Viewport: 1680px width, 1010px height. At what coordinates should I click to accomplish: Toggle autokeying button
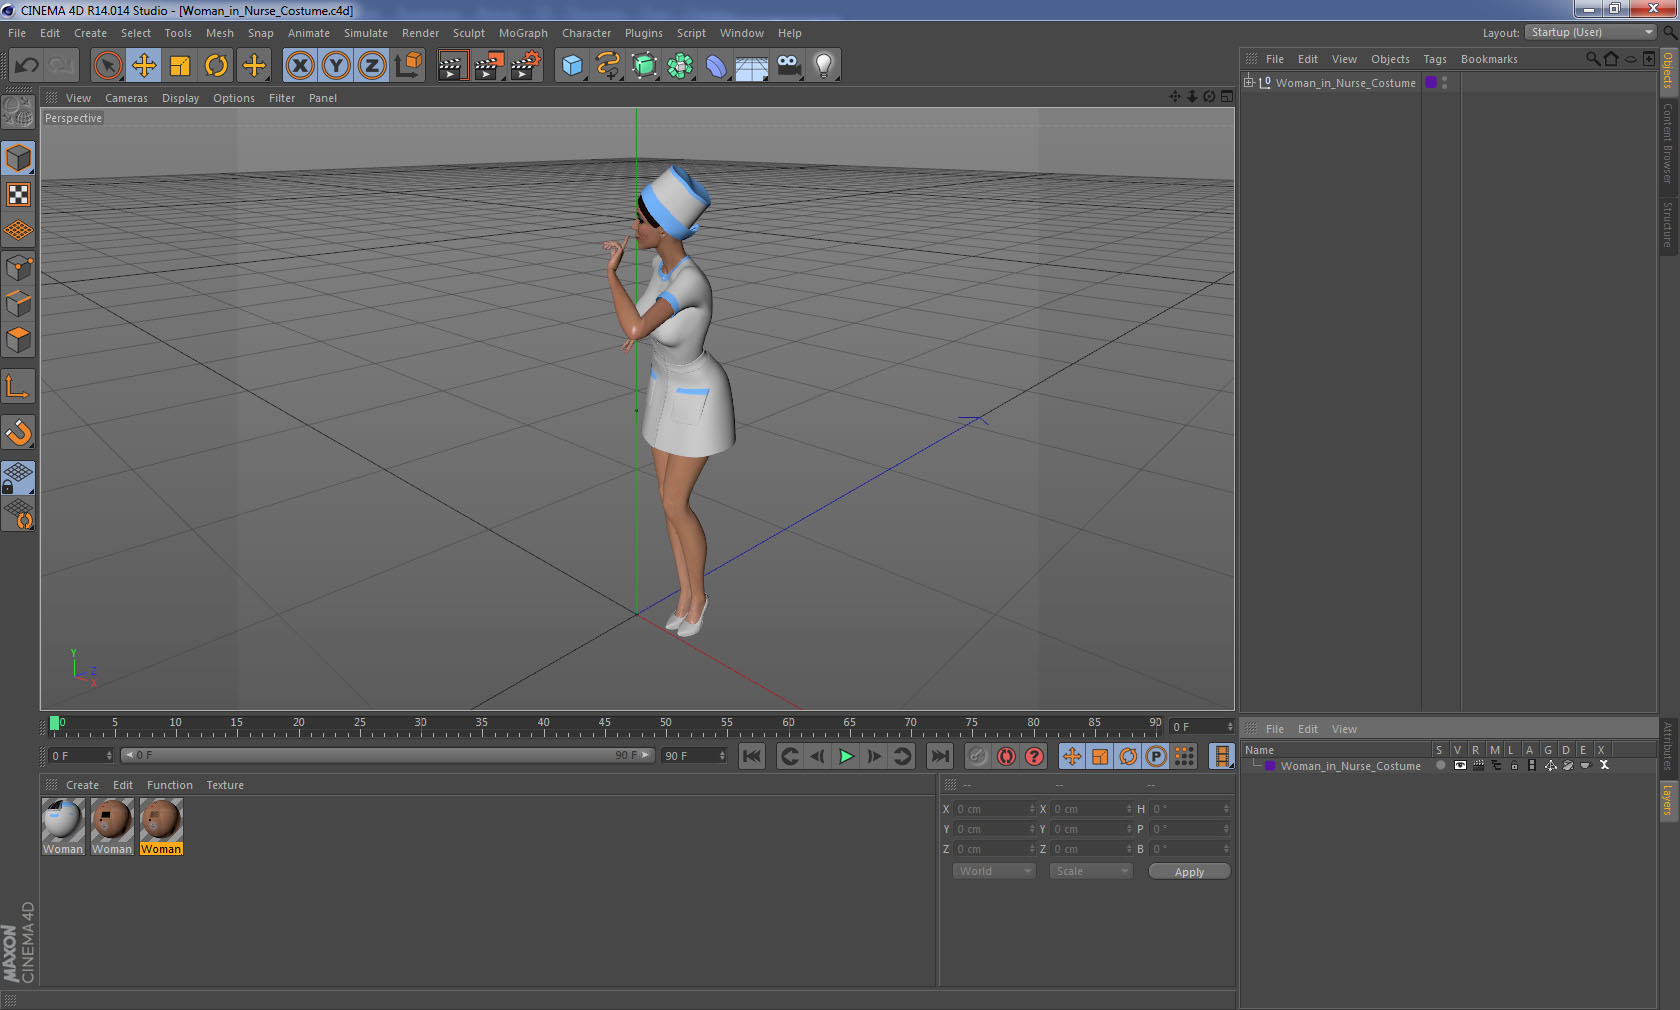click(1006, 756)
